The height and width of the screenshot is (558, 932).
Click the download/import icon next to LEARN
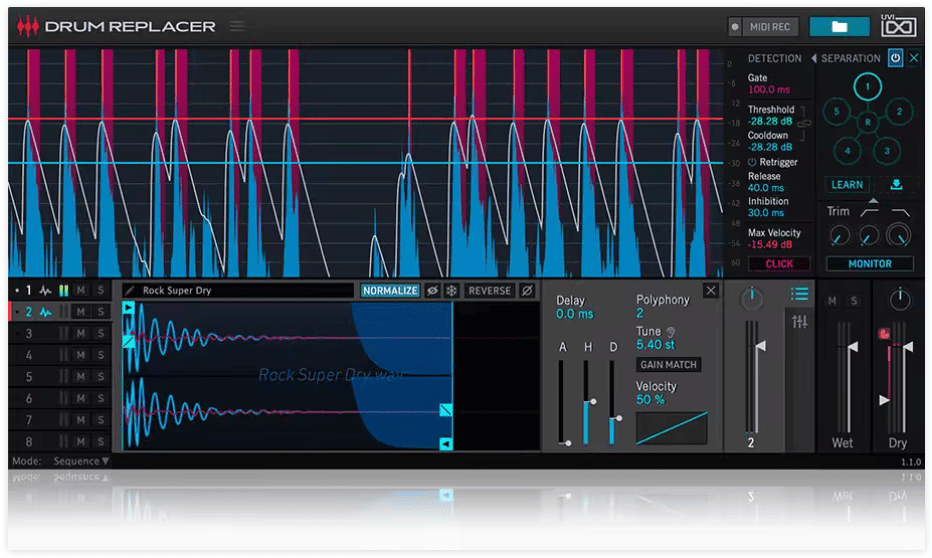[896, 185]
